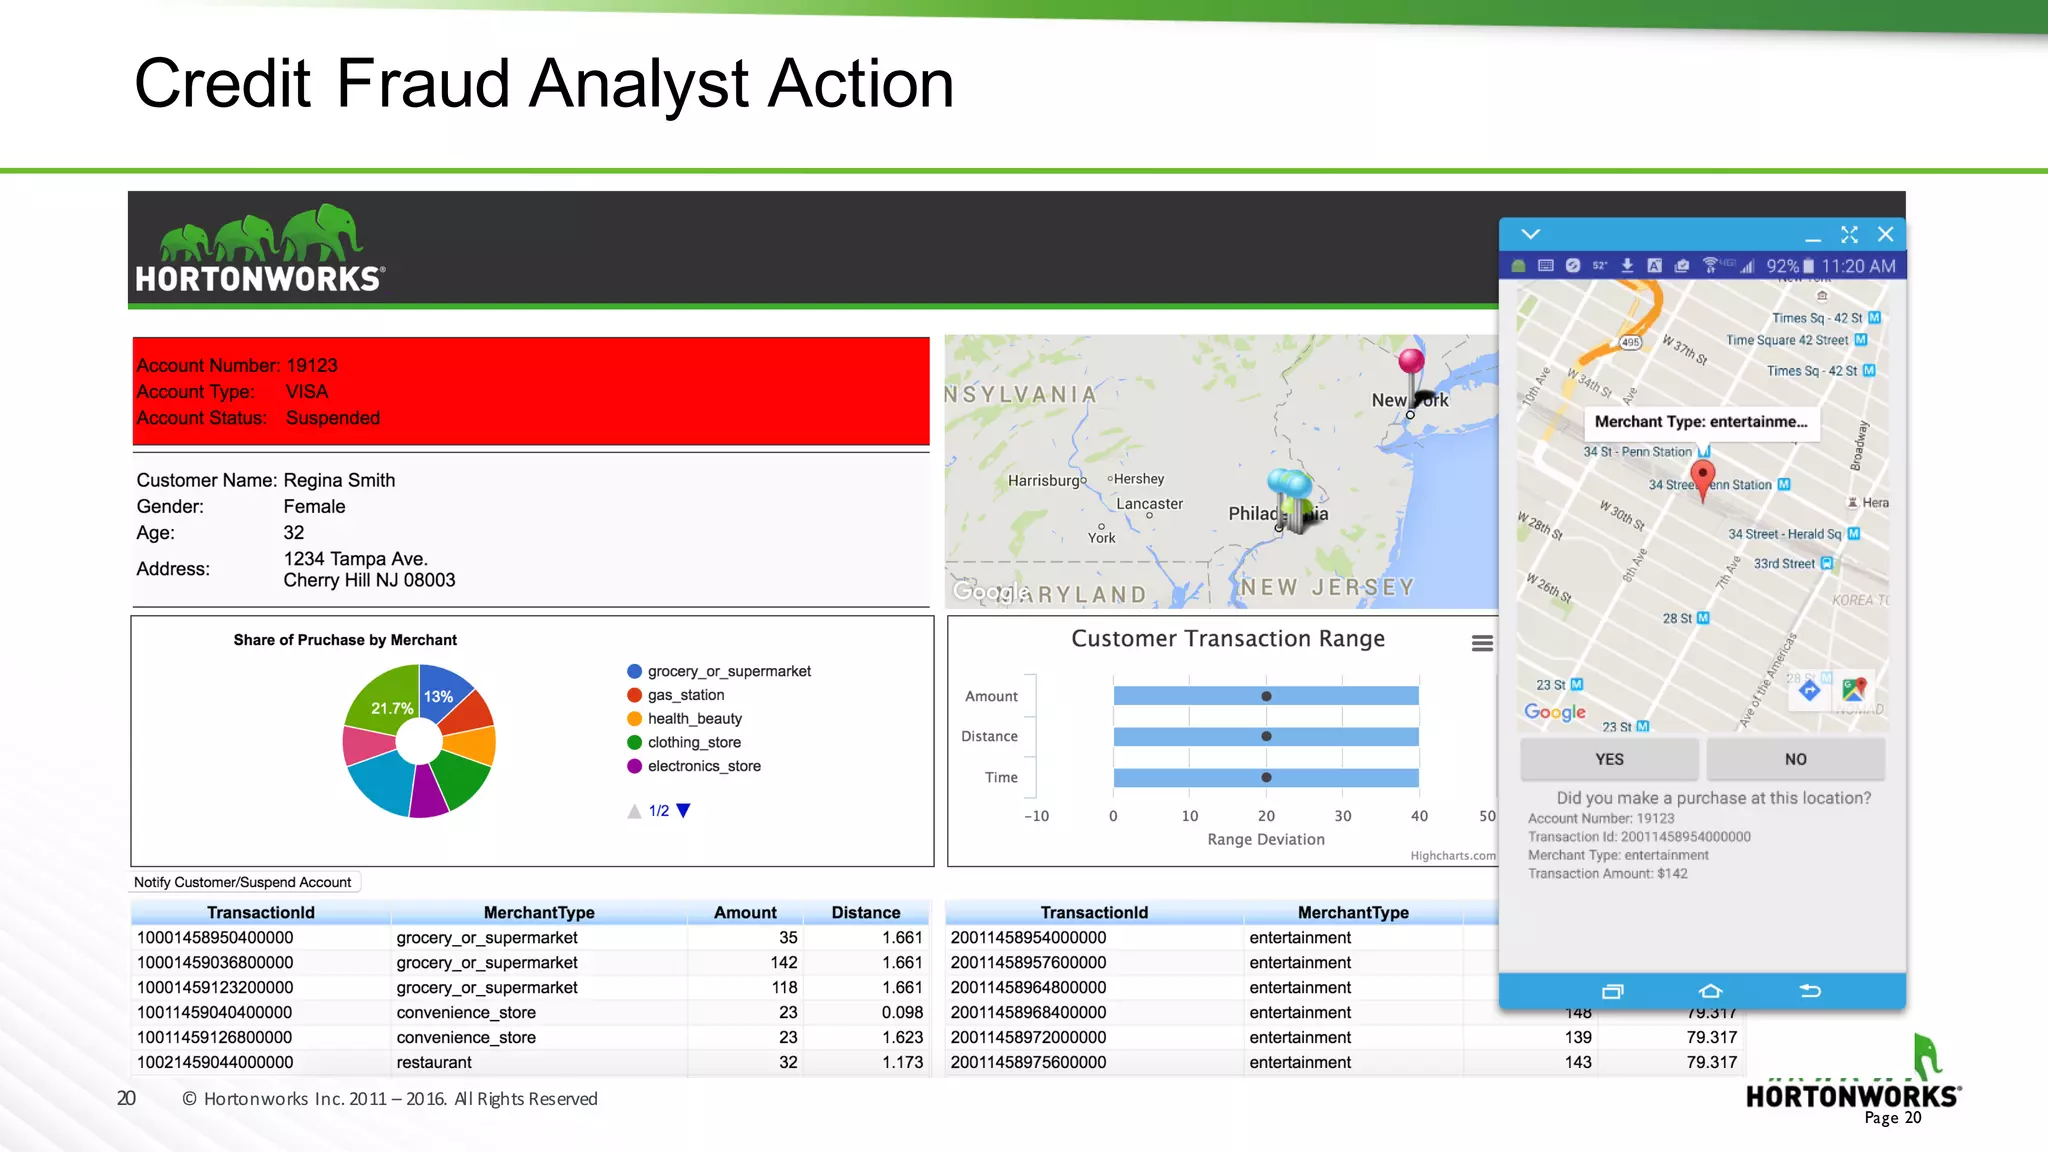Screen dimensions: 2048x1152
Task: Click Notify Customer/Suspend Account button
Action: [x=243, y=882]
